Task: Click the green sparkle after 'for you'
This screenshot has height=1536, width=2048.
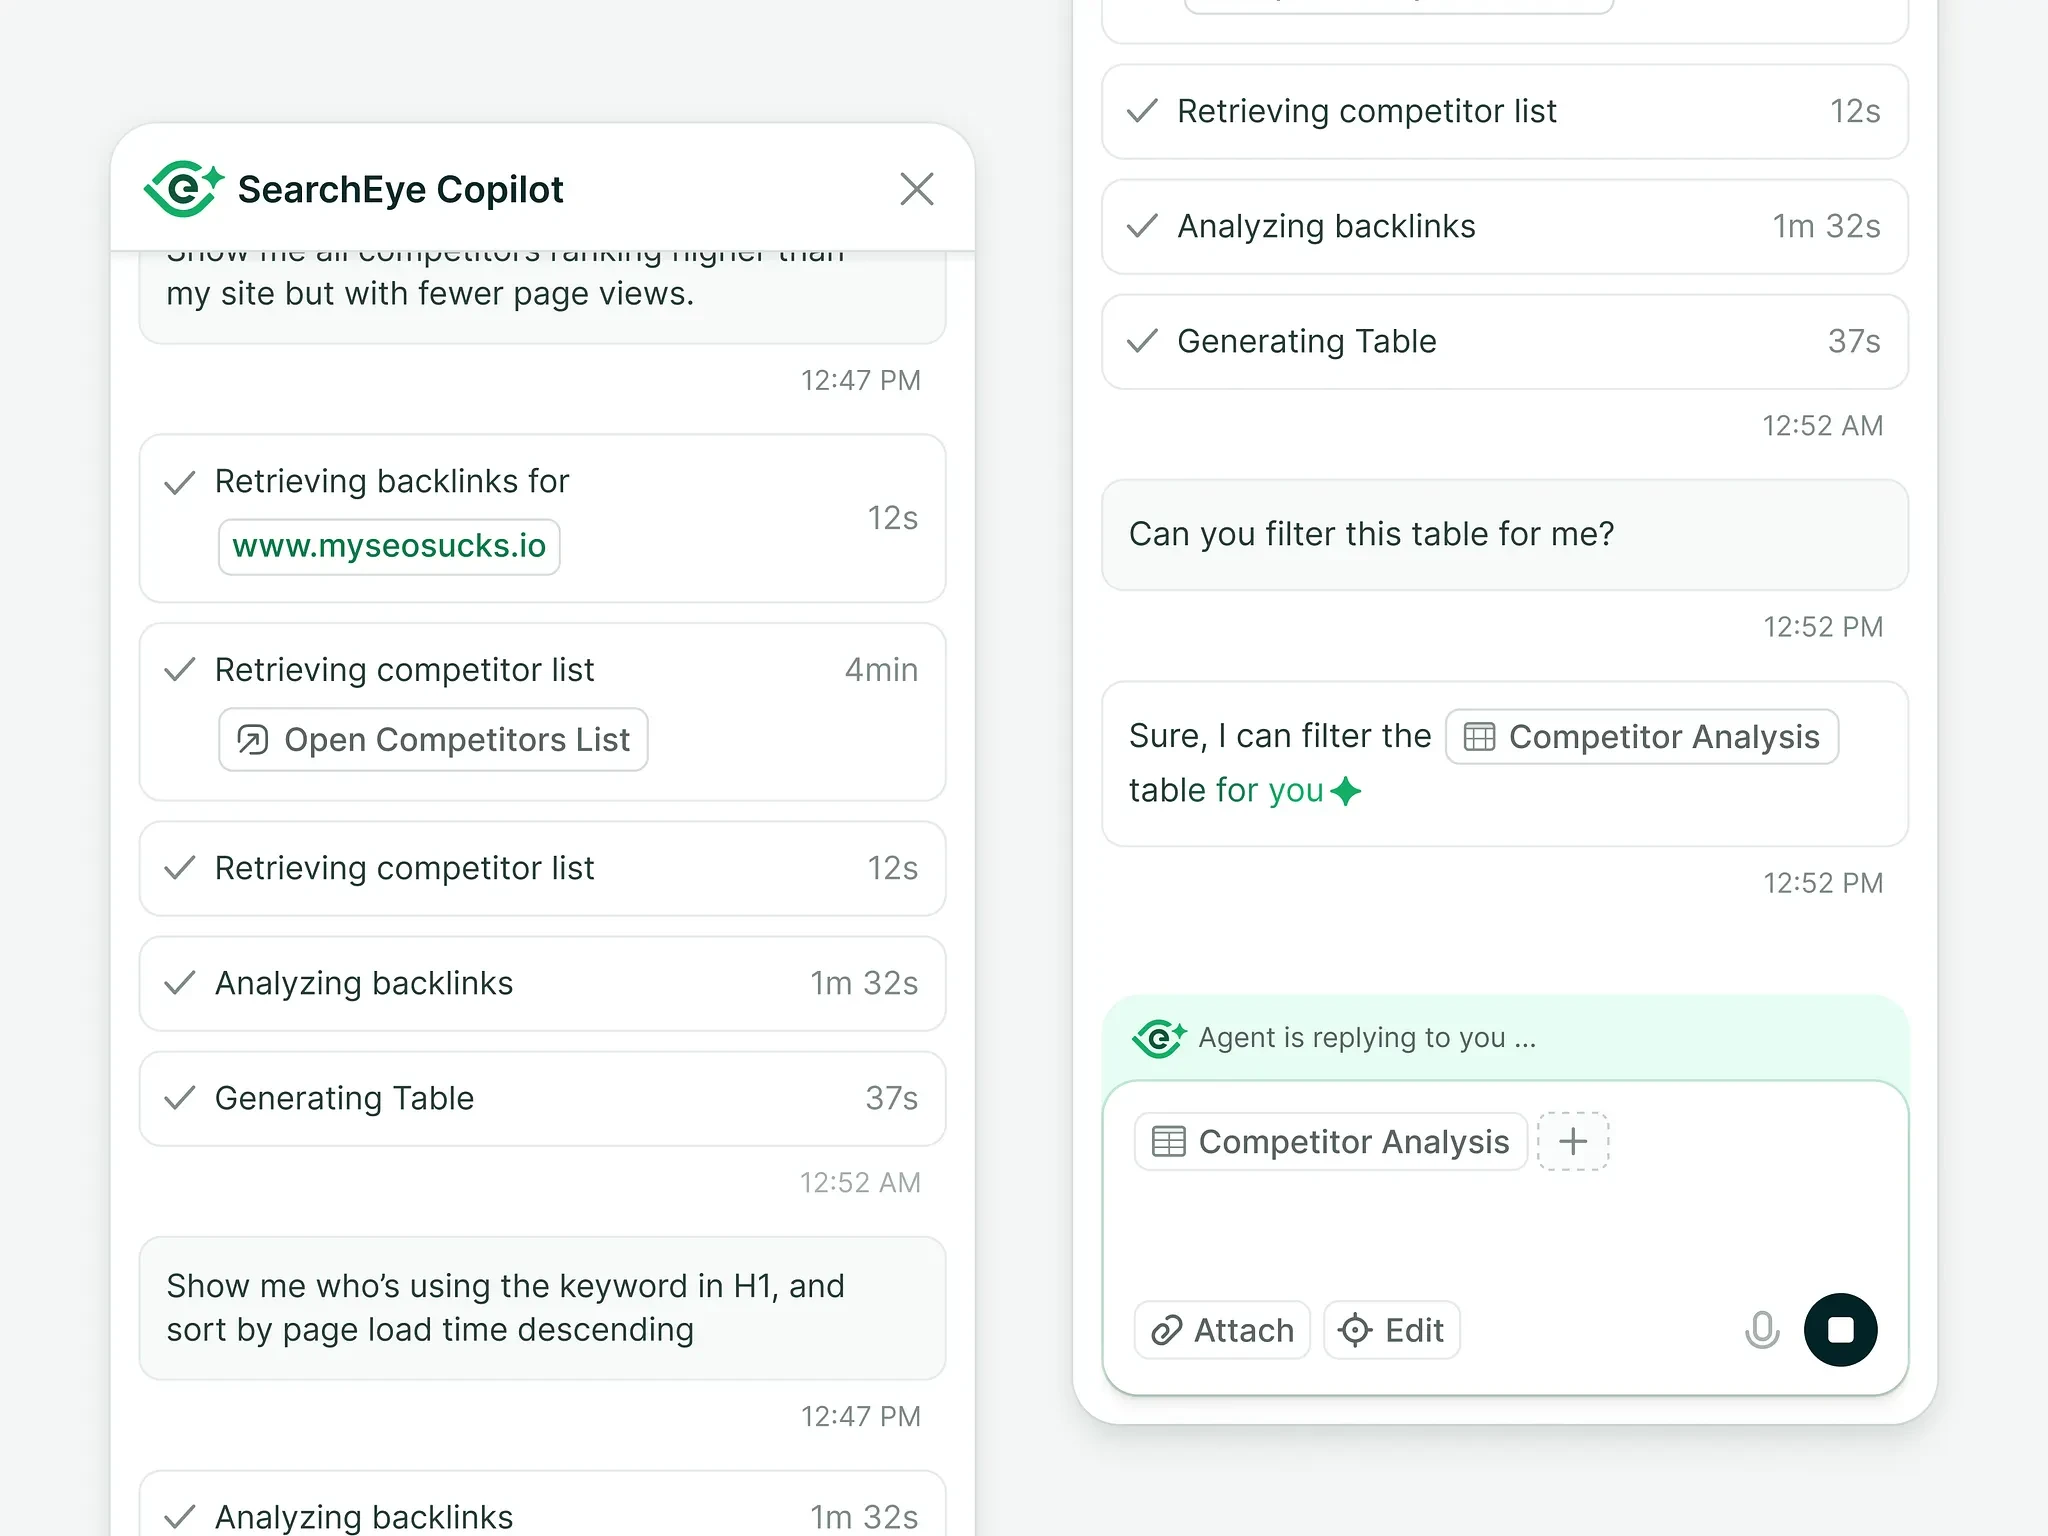Action: [1346, 791]
